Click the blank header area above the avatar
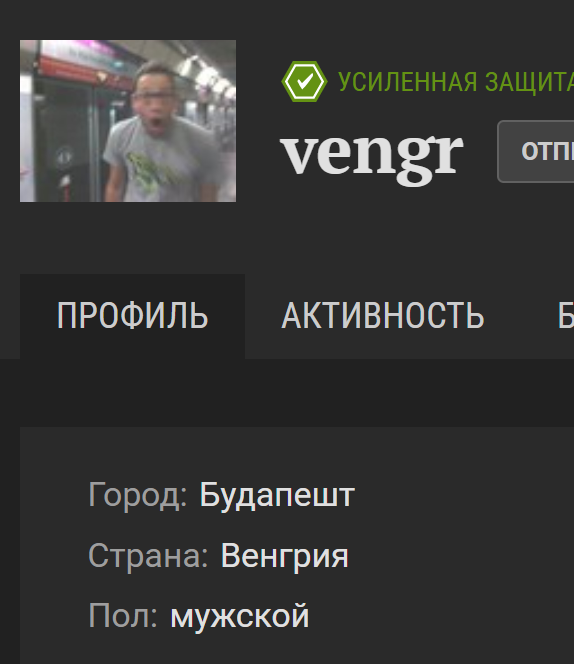The width and height of the screenshot is (574, 664). (x=287, y=19)
